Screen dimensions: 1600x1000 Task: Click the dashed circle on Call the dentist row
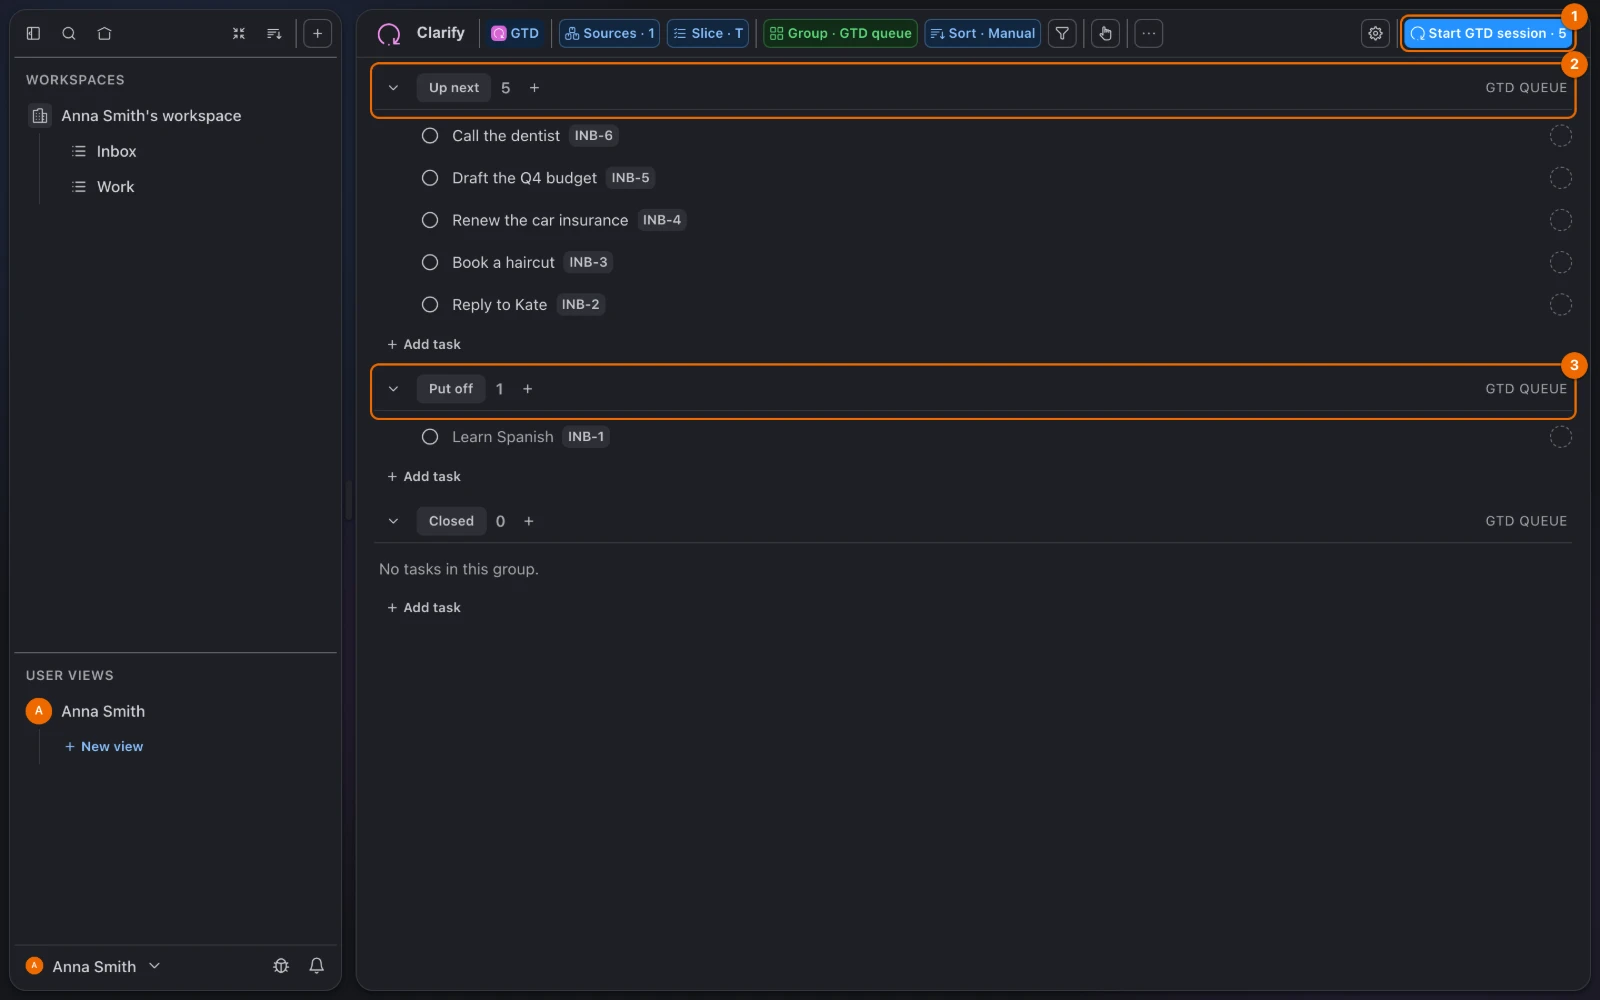tap(1560, 136)
